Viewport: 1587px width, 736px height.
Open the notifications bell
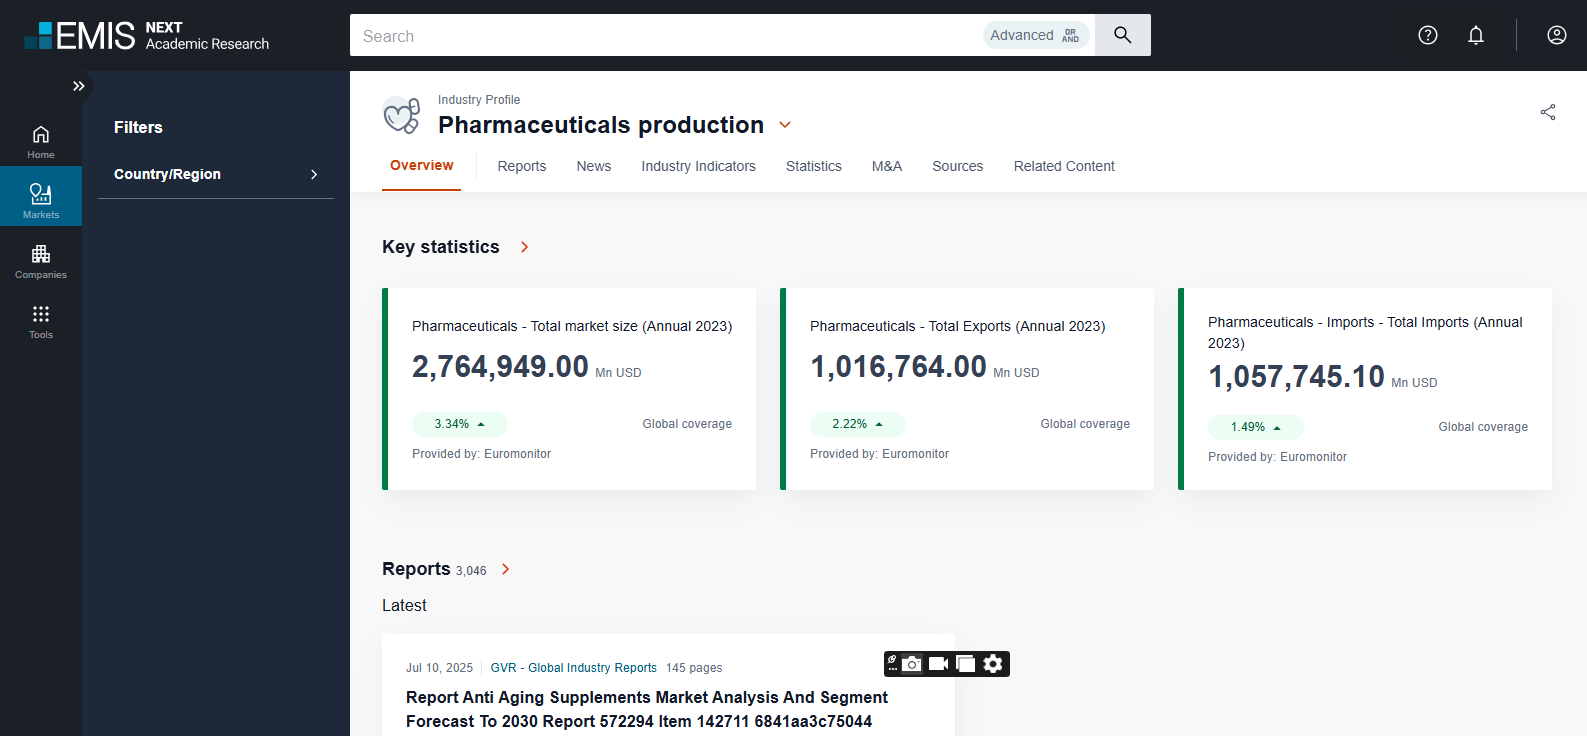coord(1476,35)
